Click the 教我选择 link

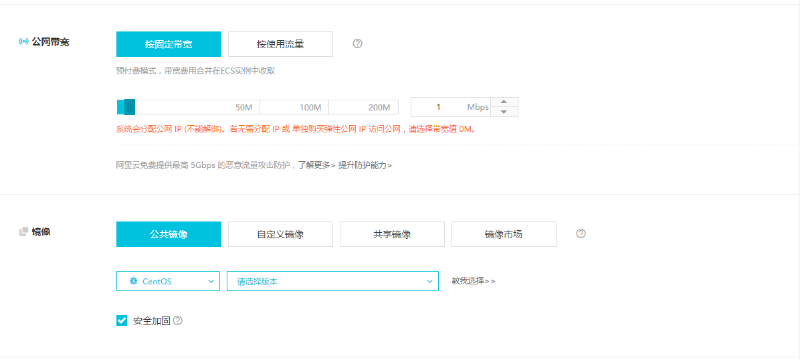pos(473,281)
